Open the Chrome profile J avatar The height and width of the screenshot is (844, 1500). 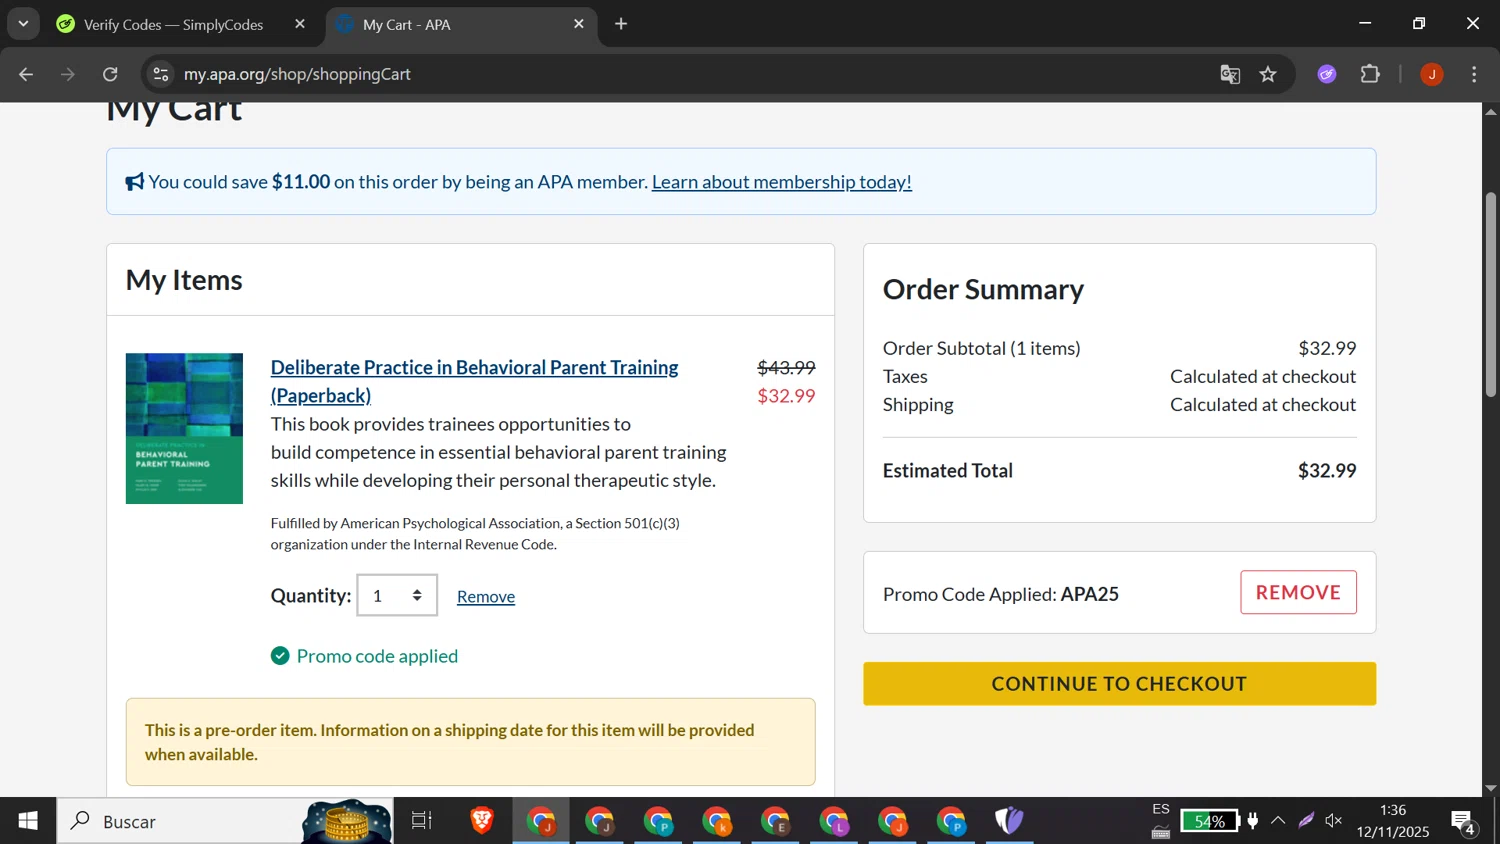1432,74
